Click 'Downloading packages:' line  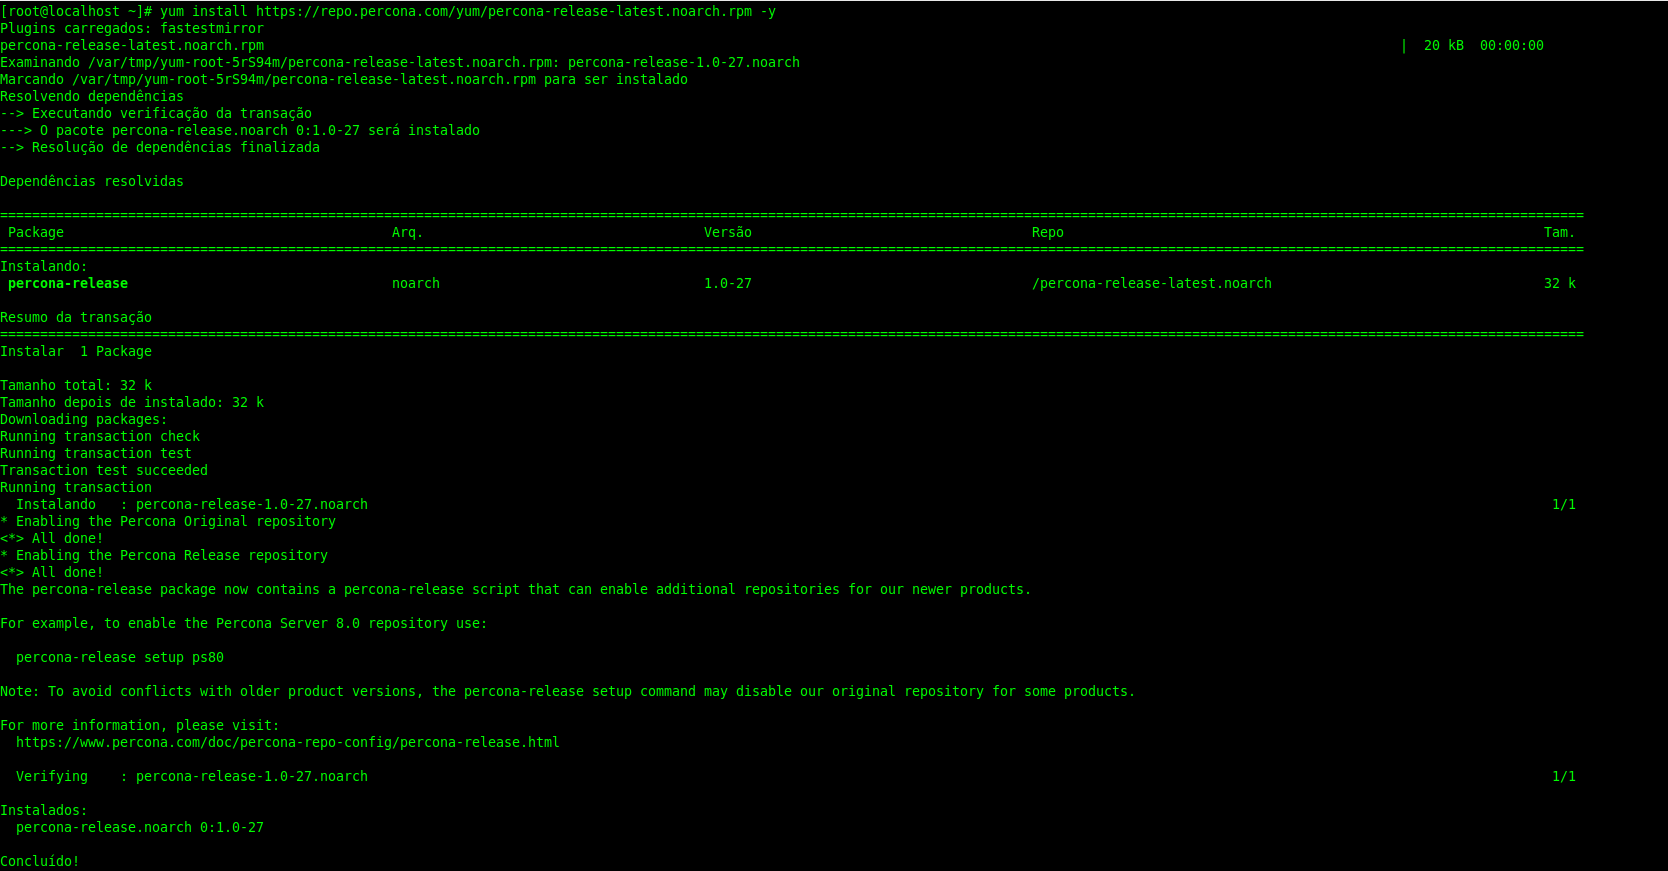(84, 419)
